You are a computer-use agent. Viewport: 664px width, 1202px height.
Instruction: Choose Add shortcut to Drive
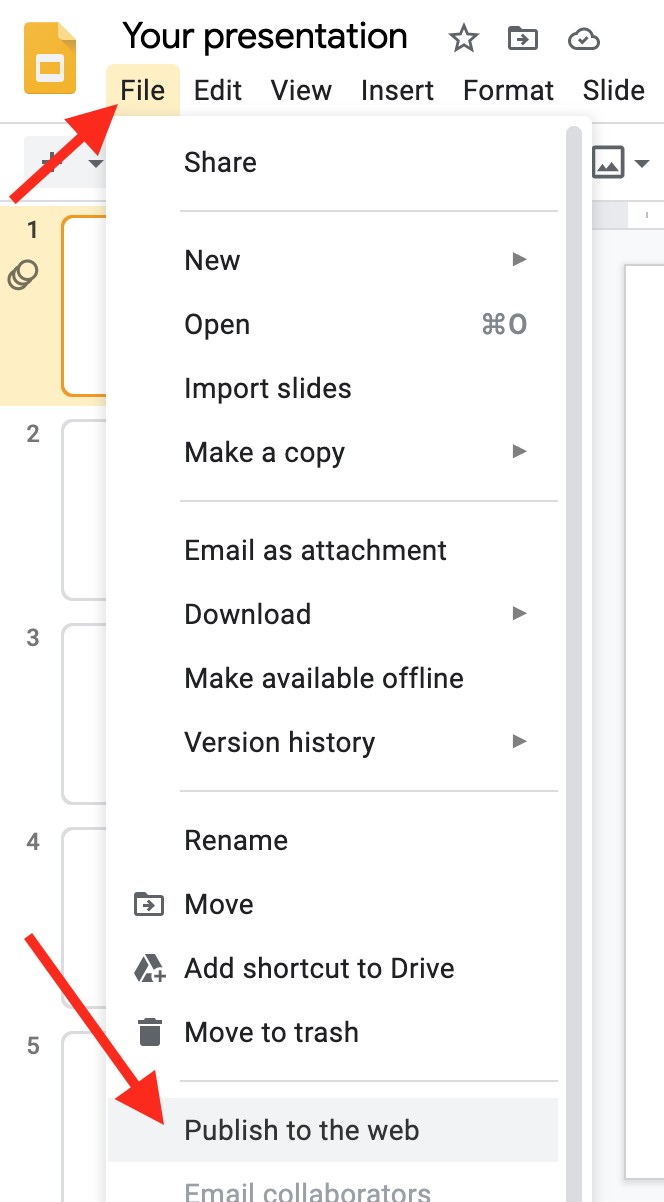pos(319,968)
